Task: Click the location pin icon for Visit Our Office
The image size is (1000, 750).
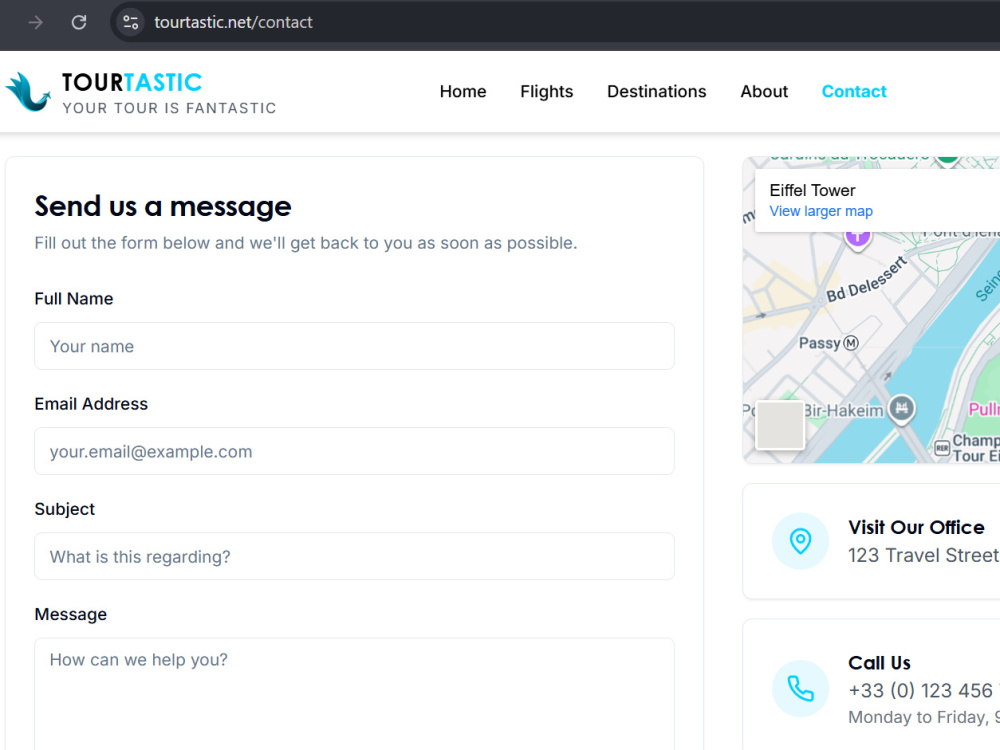Action: pos(800,541)
